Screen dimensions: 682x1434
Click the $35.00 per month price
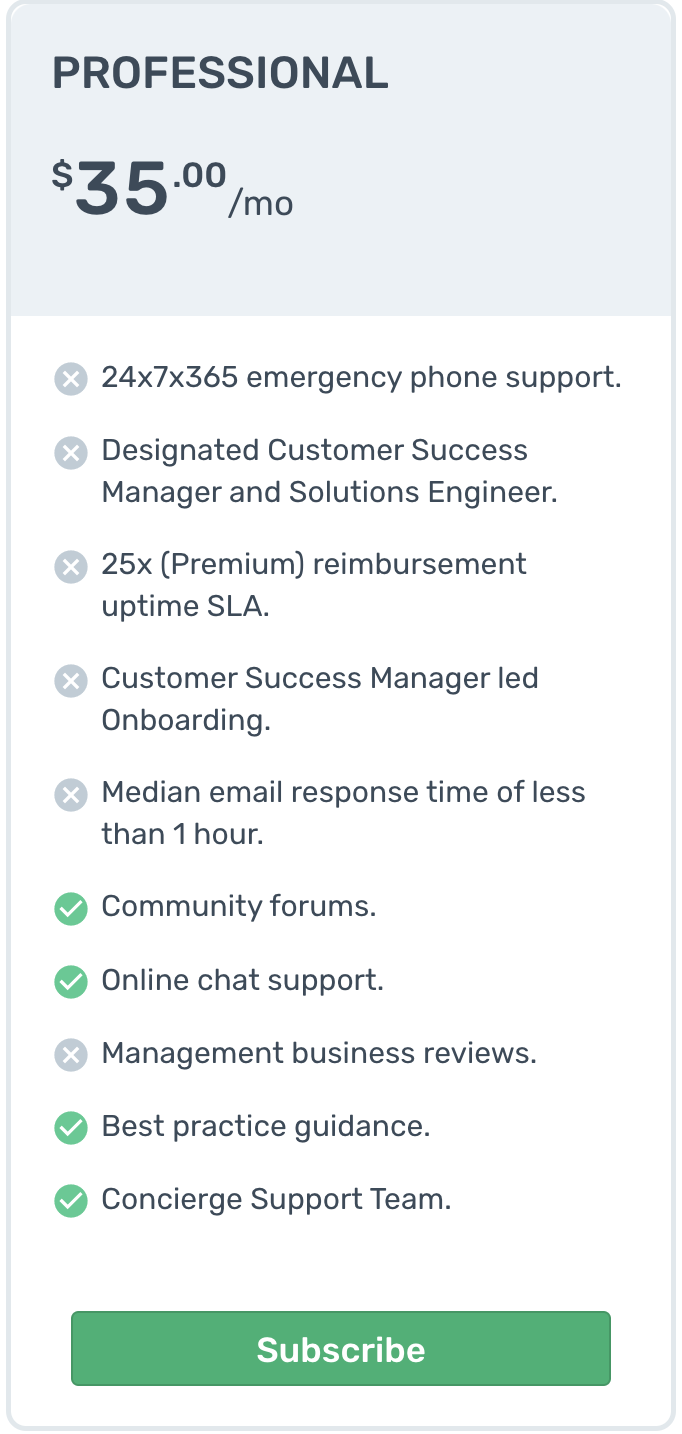pos(173,190)
